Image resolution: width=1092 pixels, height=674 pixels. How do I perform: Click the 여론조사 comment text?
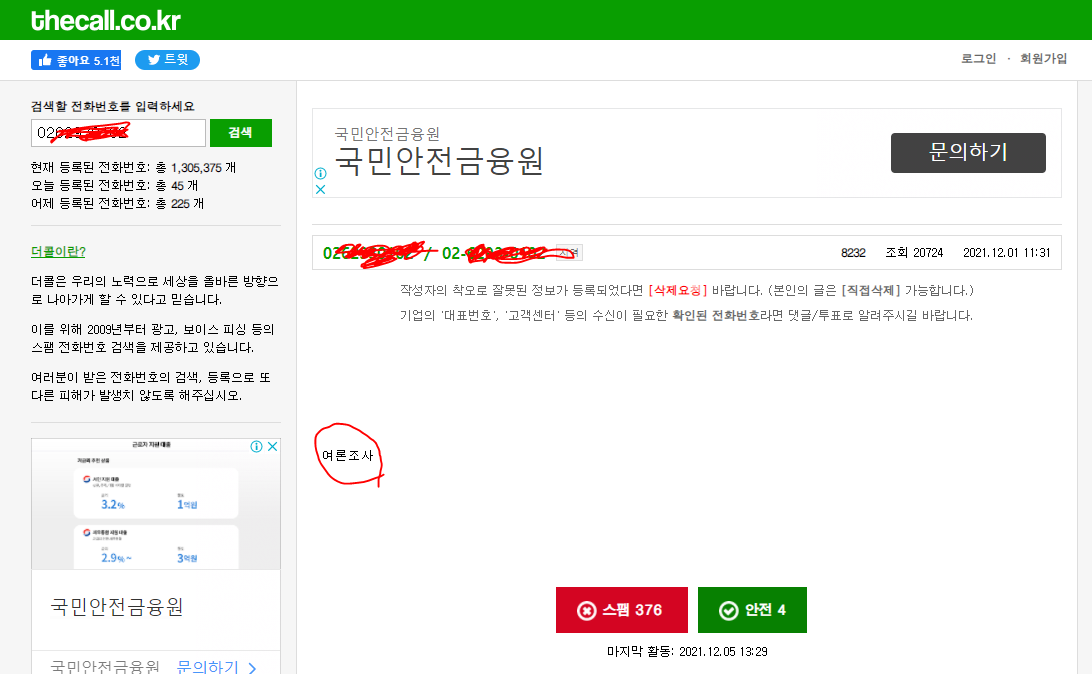point(348,455)
